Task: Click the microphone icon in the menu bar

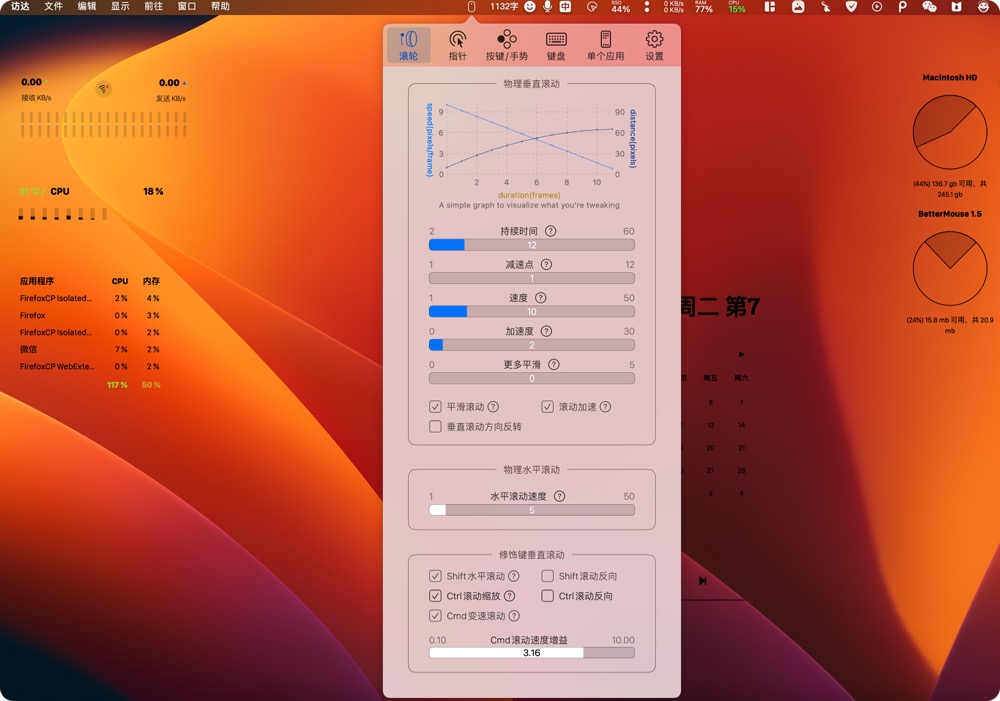Action: point(548,7)
